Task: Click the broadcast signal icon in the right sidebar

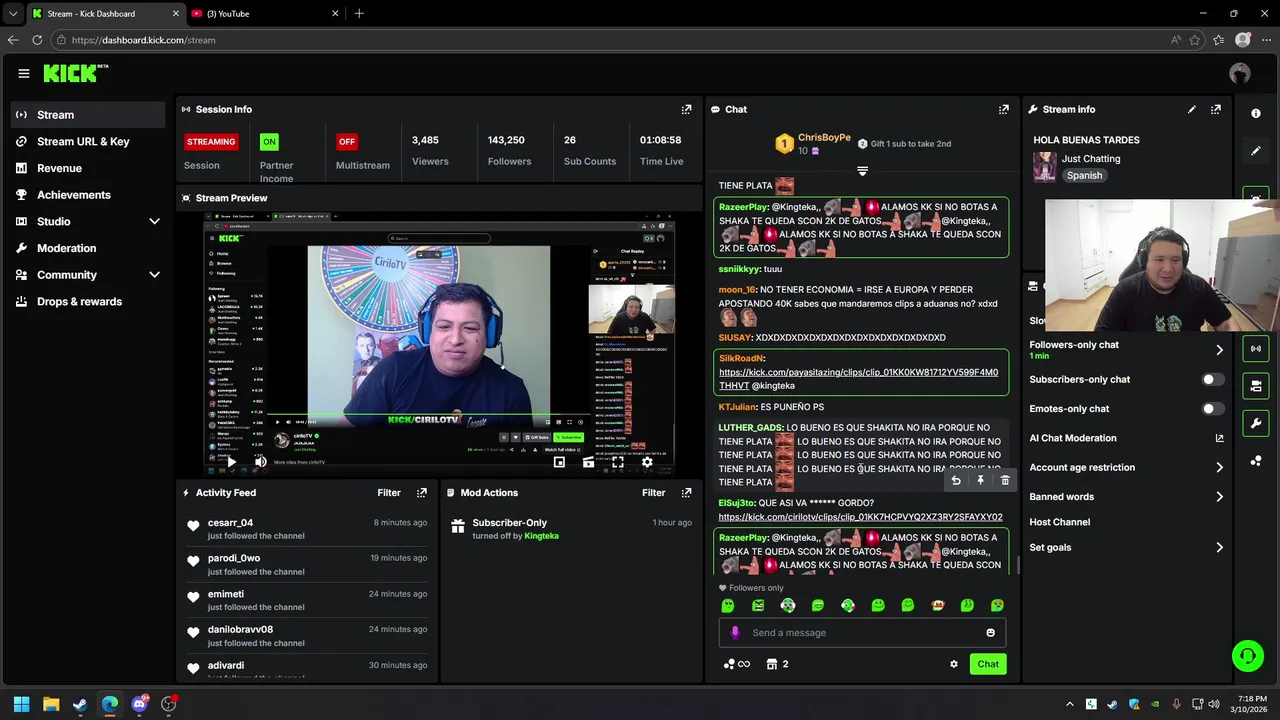Action: pos(1256,348)
